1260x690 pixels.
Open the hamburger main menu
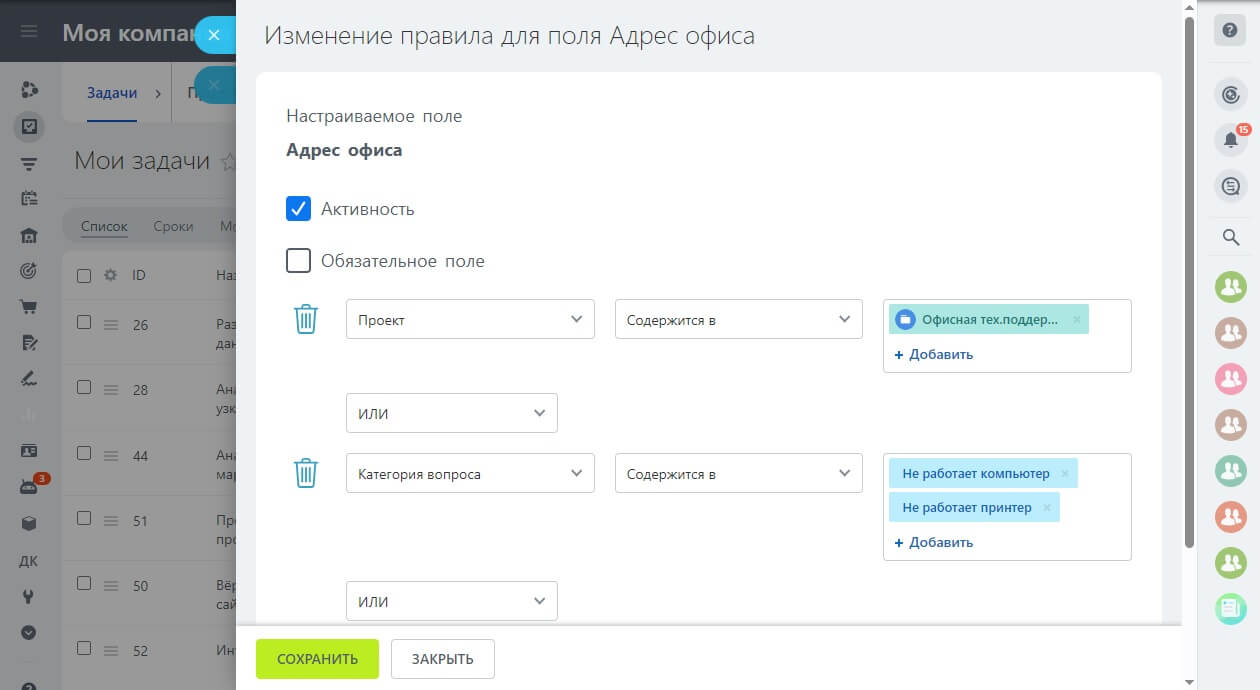pyautogui.click(x=29, y=32)
